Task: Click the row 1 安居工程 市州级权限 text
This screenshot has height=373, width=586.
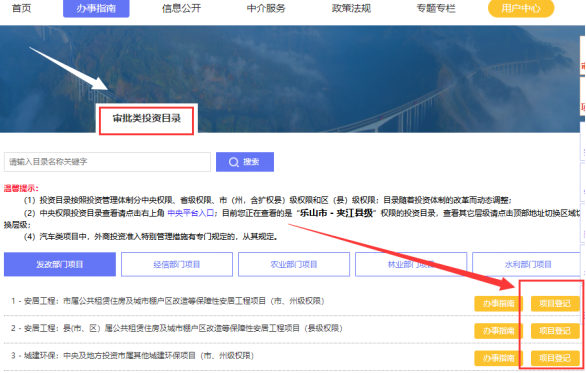Action: (168, 301)
